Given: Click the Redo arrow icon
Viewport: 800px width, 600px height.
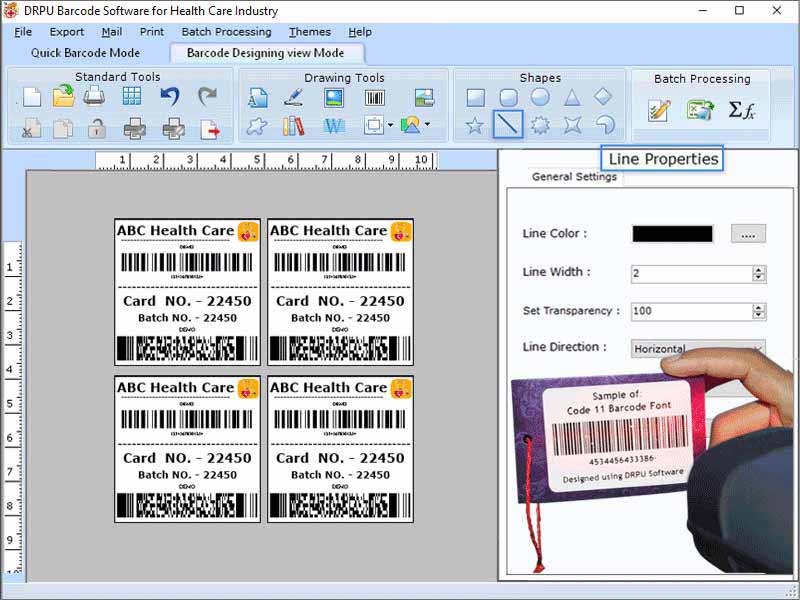Looking at the screenshot, I should click(x=208, y=95).
